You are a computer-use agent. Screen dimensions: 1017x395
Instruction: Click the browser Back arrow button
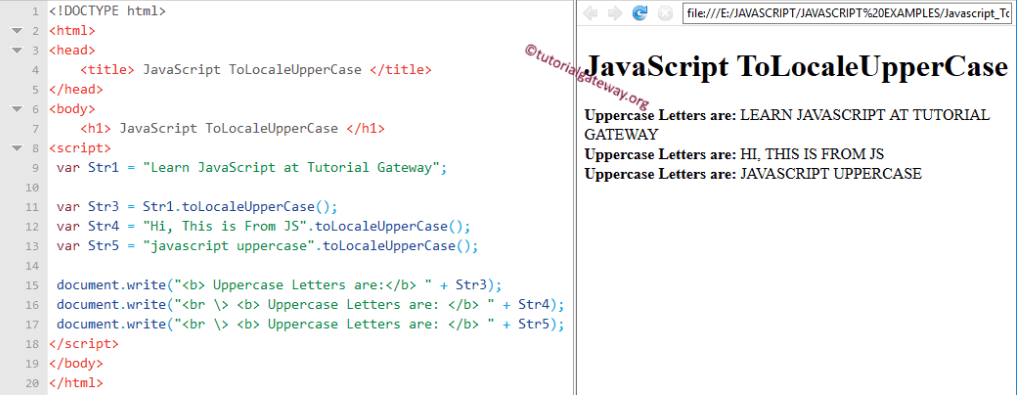(x=590, y=13)
